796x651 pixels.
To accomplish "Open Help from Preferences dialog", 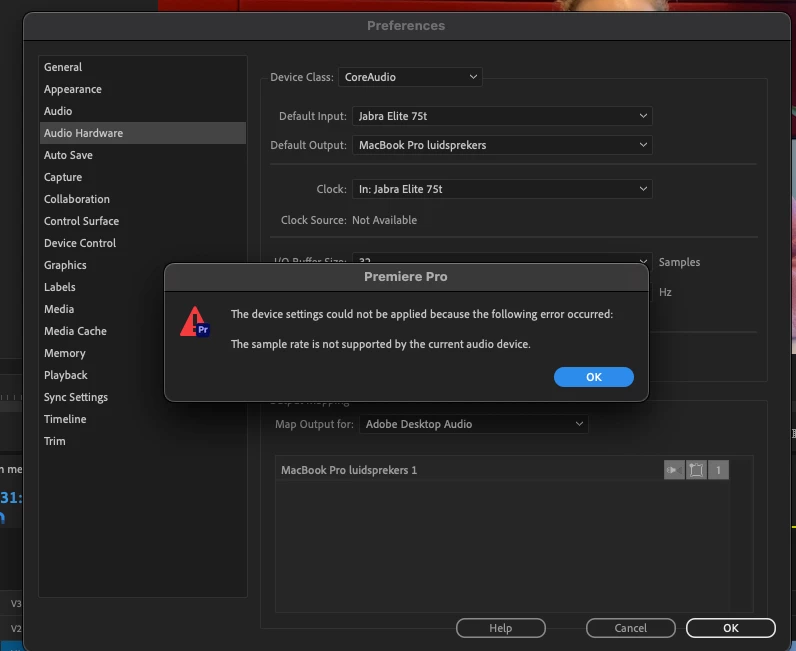I will click(501, 628).
